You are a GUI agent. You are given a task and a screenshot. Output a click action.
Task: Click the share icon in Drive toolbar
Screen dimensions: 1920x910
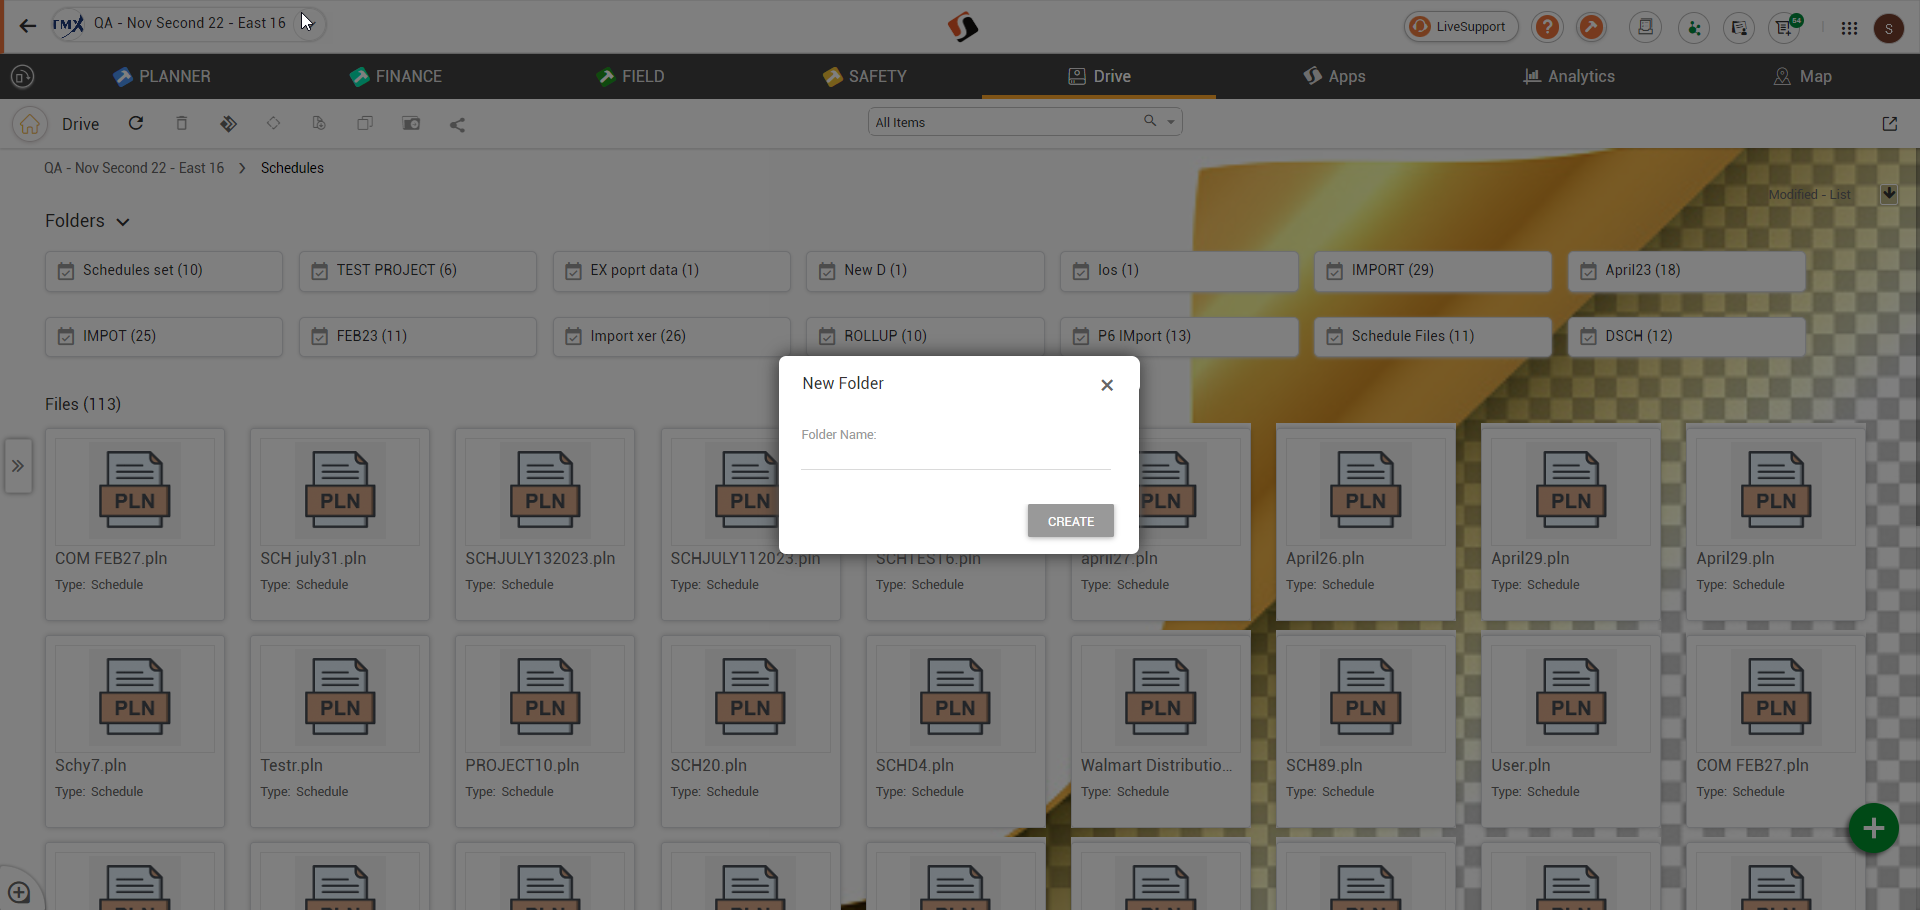click(x=457, y=124)
